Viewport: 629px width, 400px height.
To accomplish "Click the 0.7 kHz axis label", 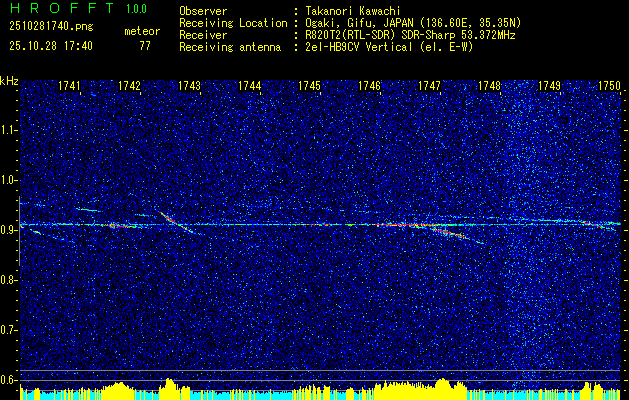I will tap(8, 330).
